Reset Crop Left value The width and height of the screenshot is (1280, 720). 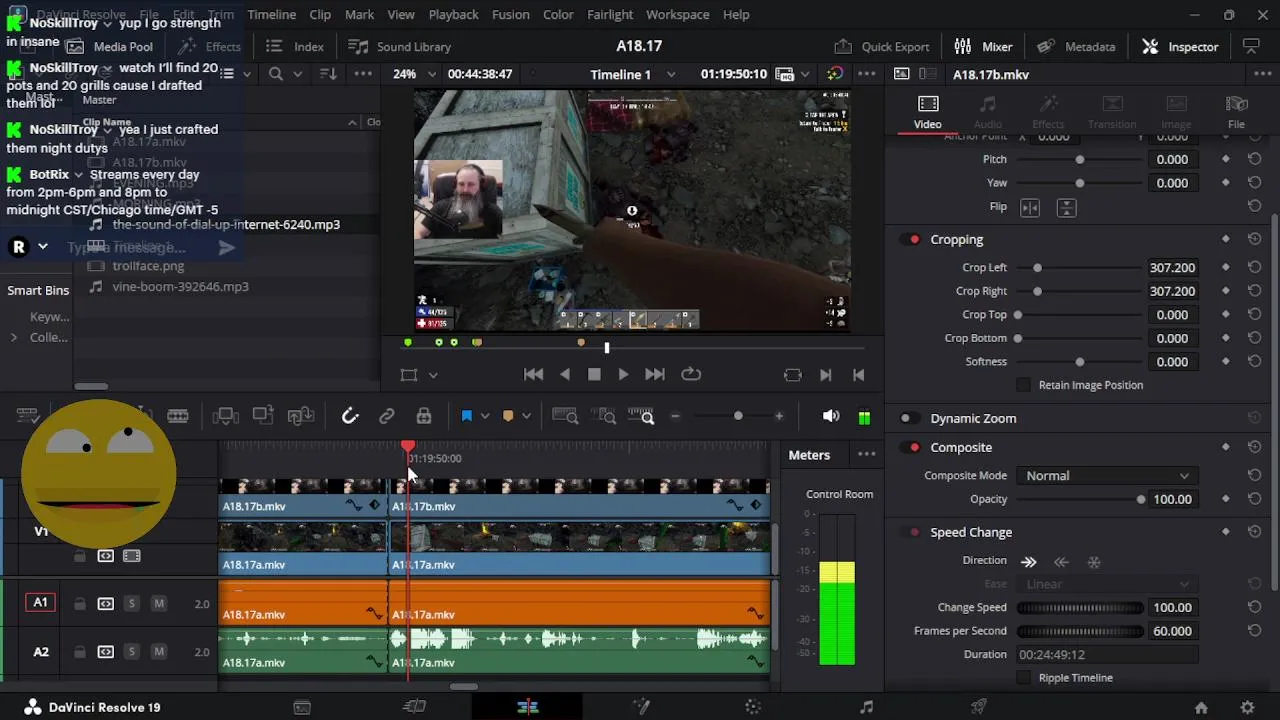tap(1254, 267)
